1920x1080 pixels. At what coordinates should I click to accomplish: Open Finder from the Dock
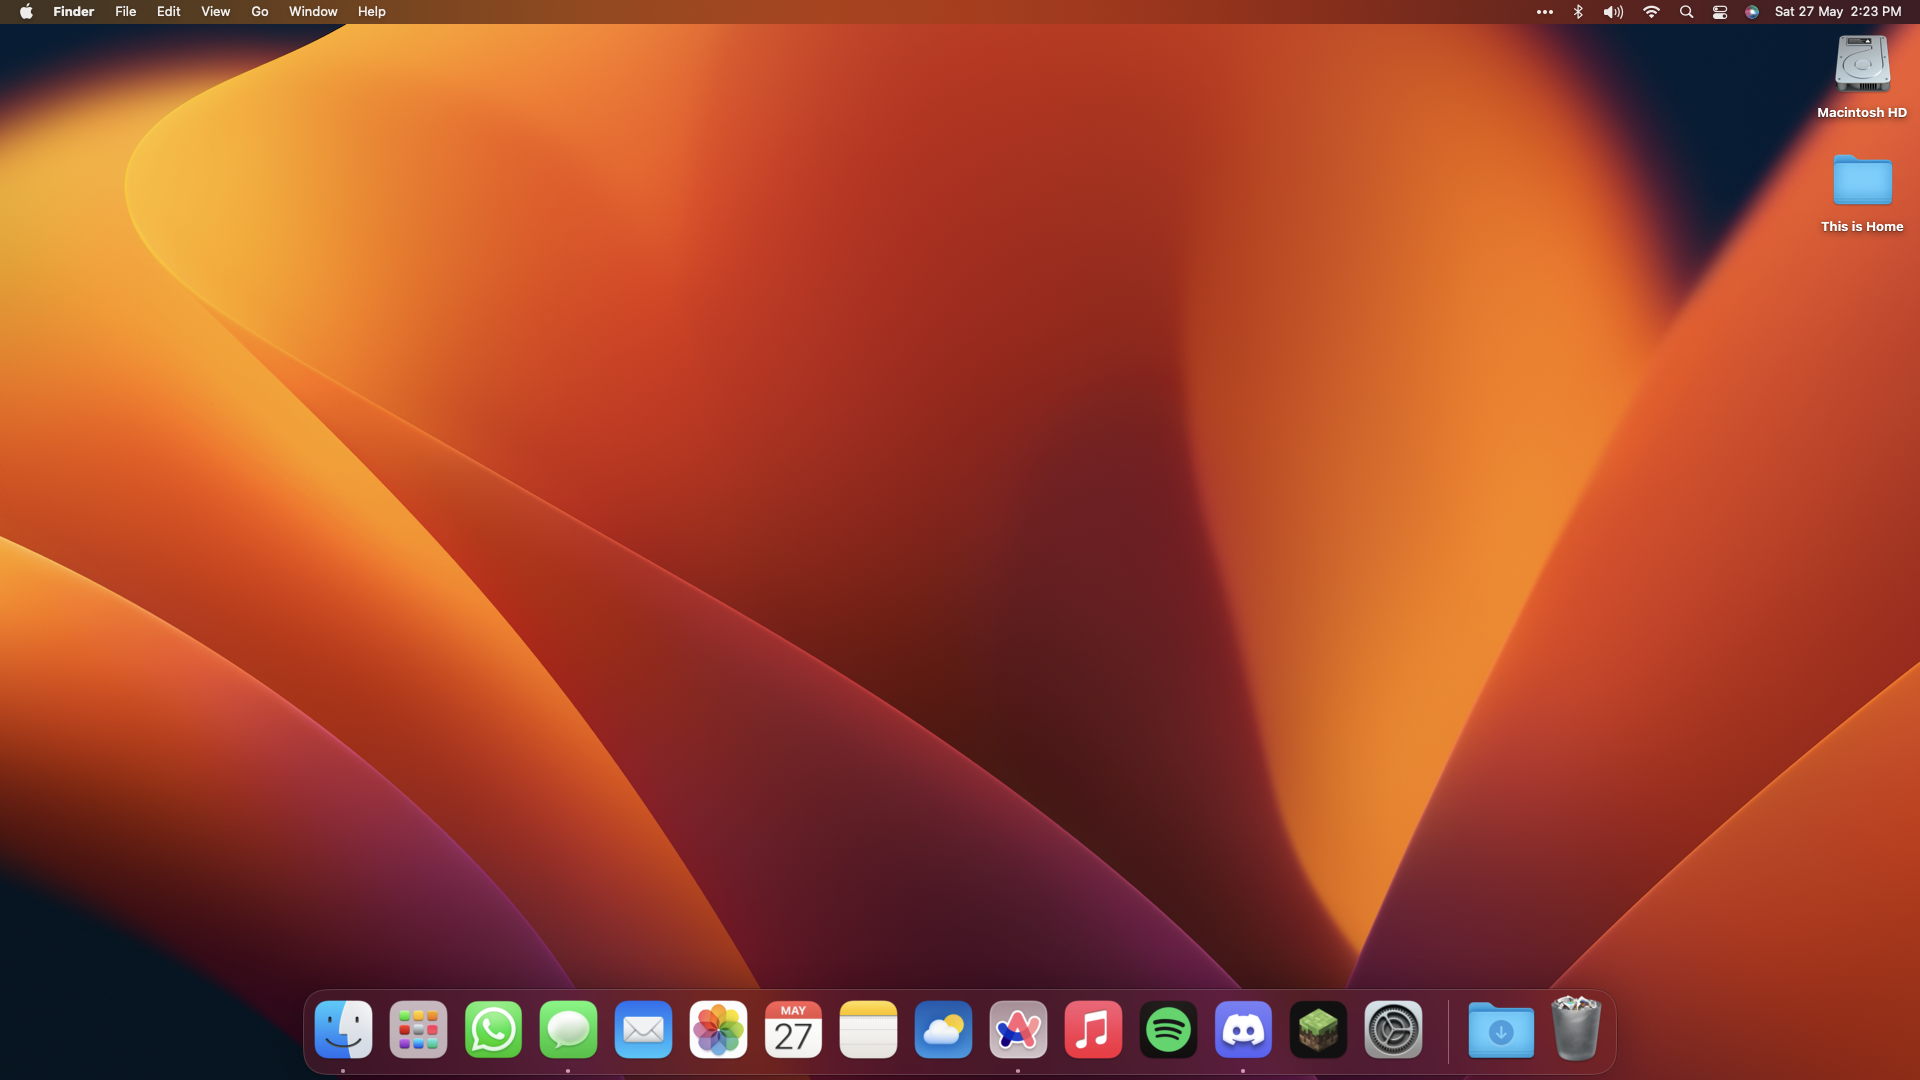tap(343, 1029)
